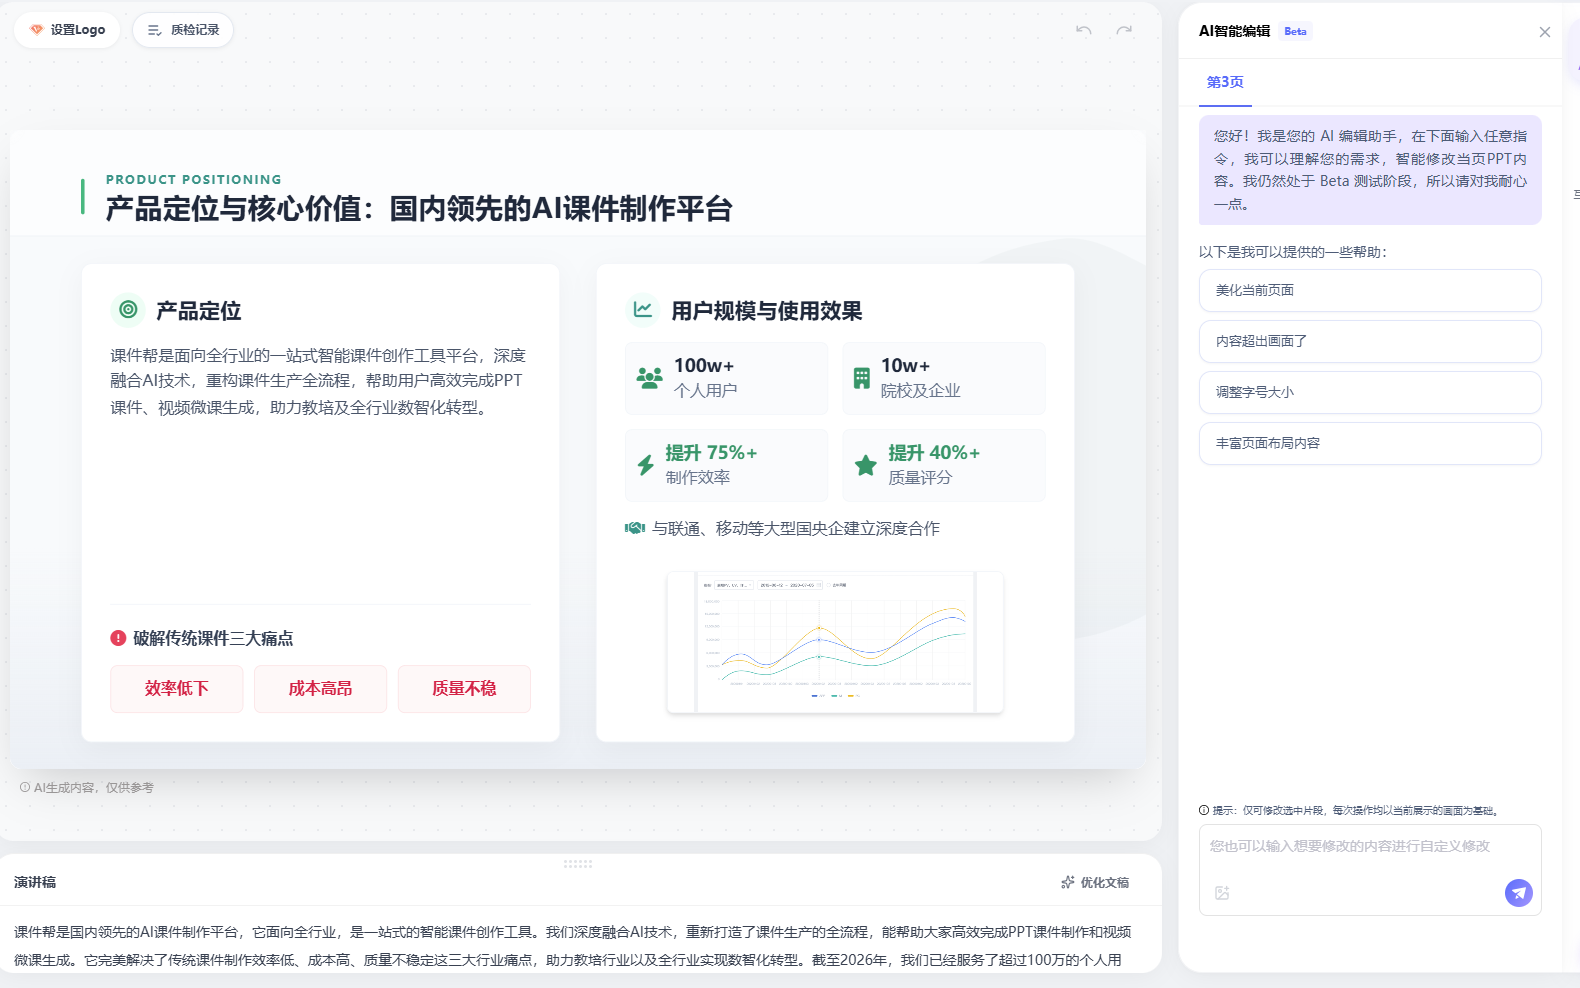
Task: Click the 产品定位 description paragraph
Action: click(x=318, y=381)
